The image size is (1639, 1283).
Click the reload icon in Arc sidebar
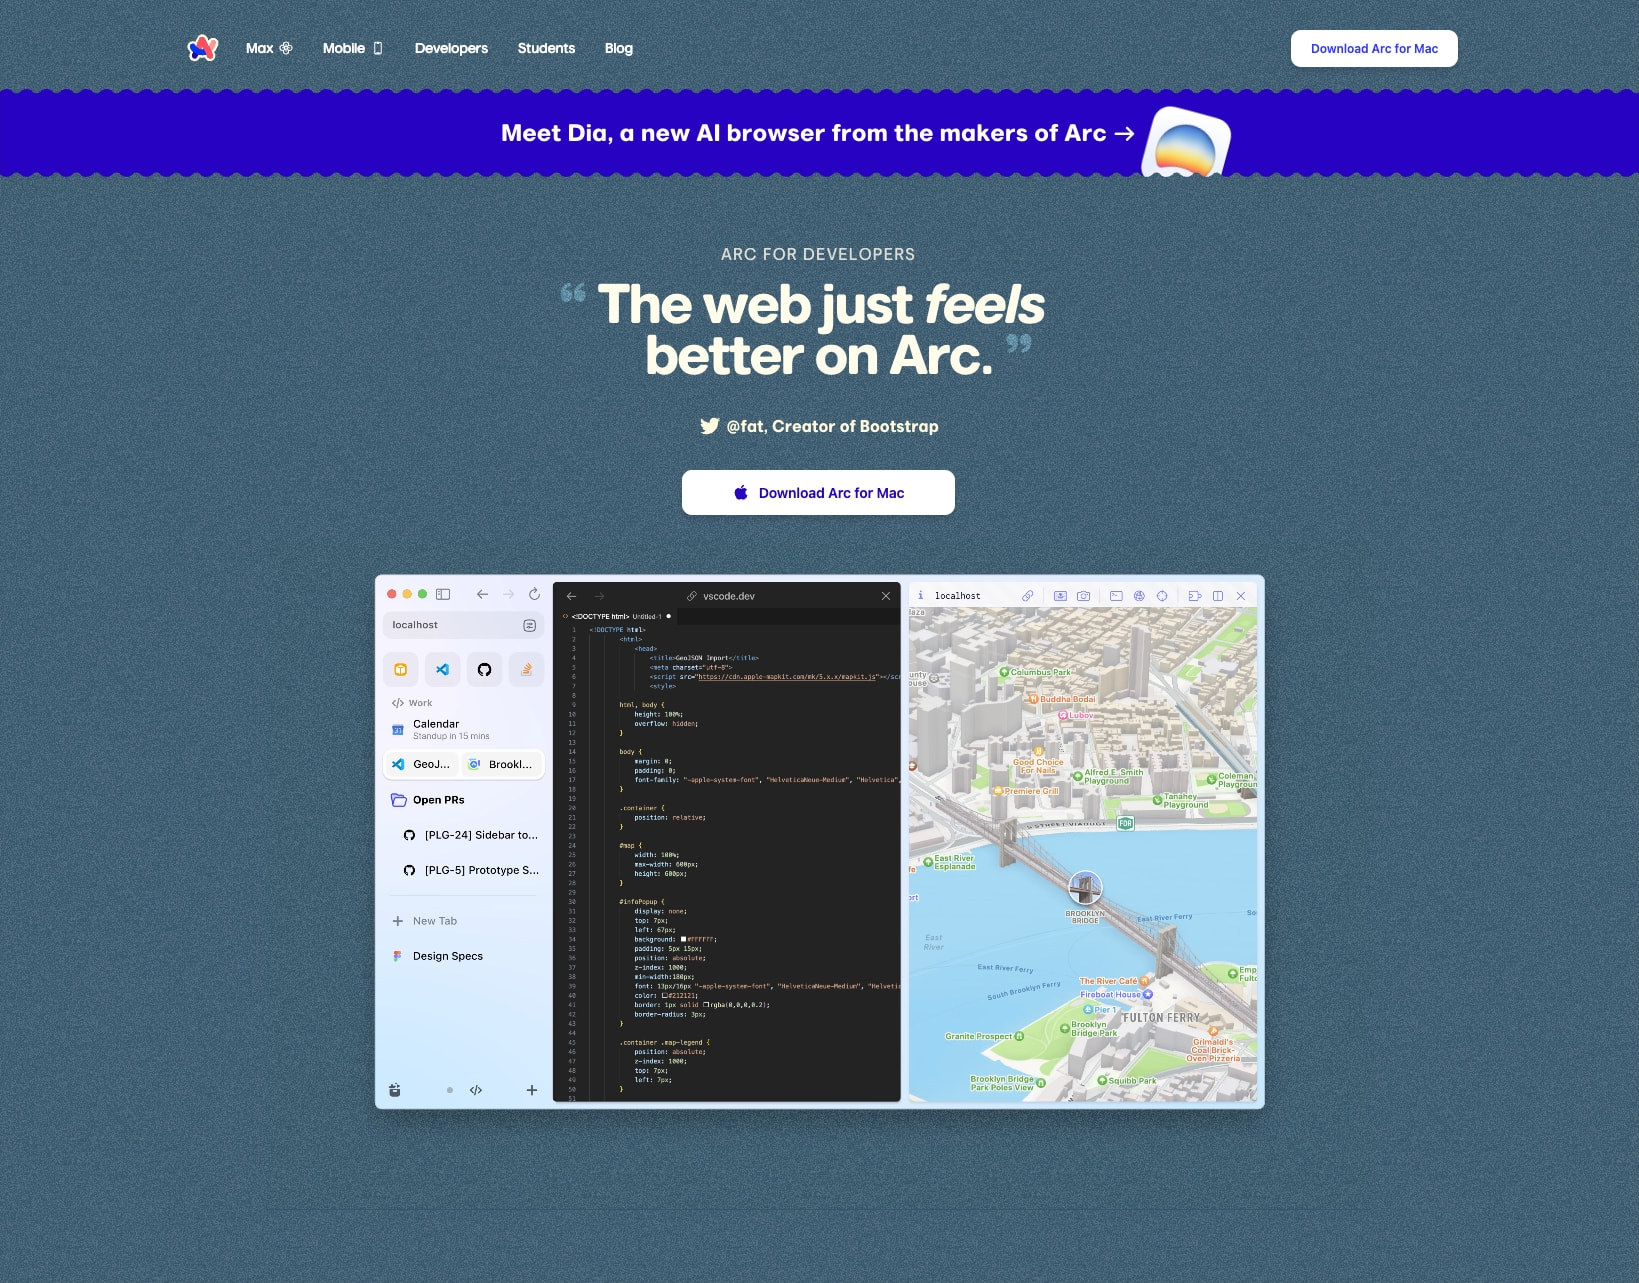[534, 594]
